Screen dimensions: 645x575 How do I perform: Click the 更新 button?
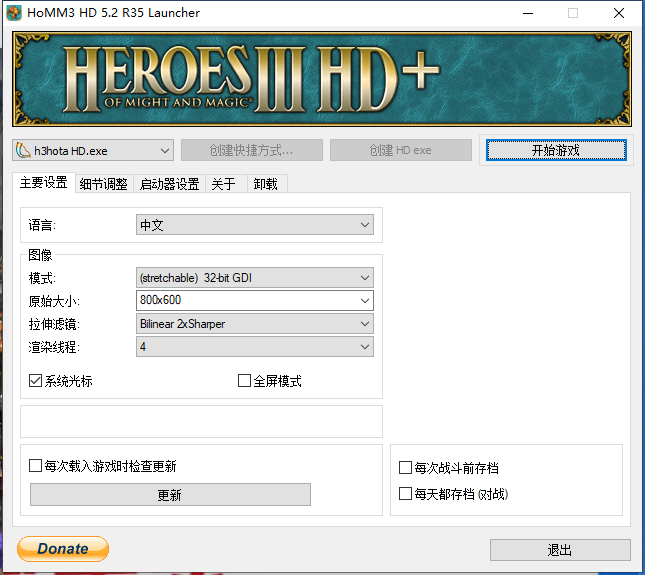click(170, 495)
